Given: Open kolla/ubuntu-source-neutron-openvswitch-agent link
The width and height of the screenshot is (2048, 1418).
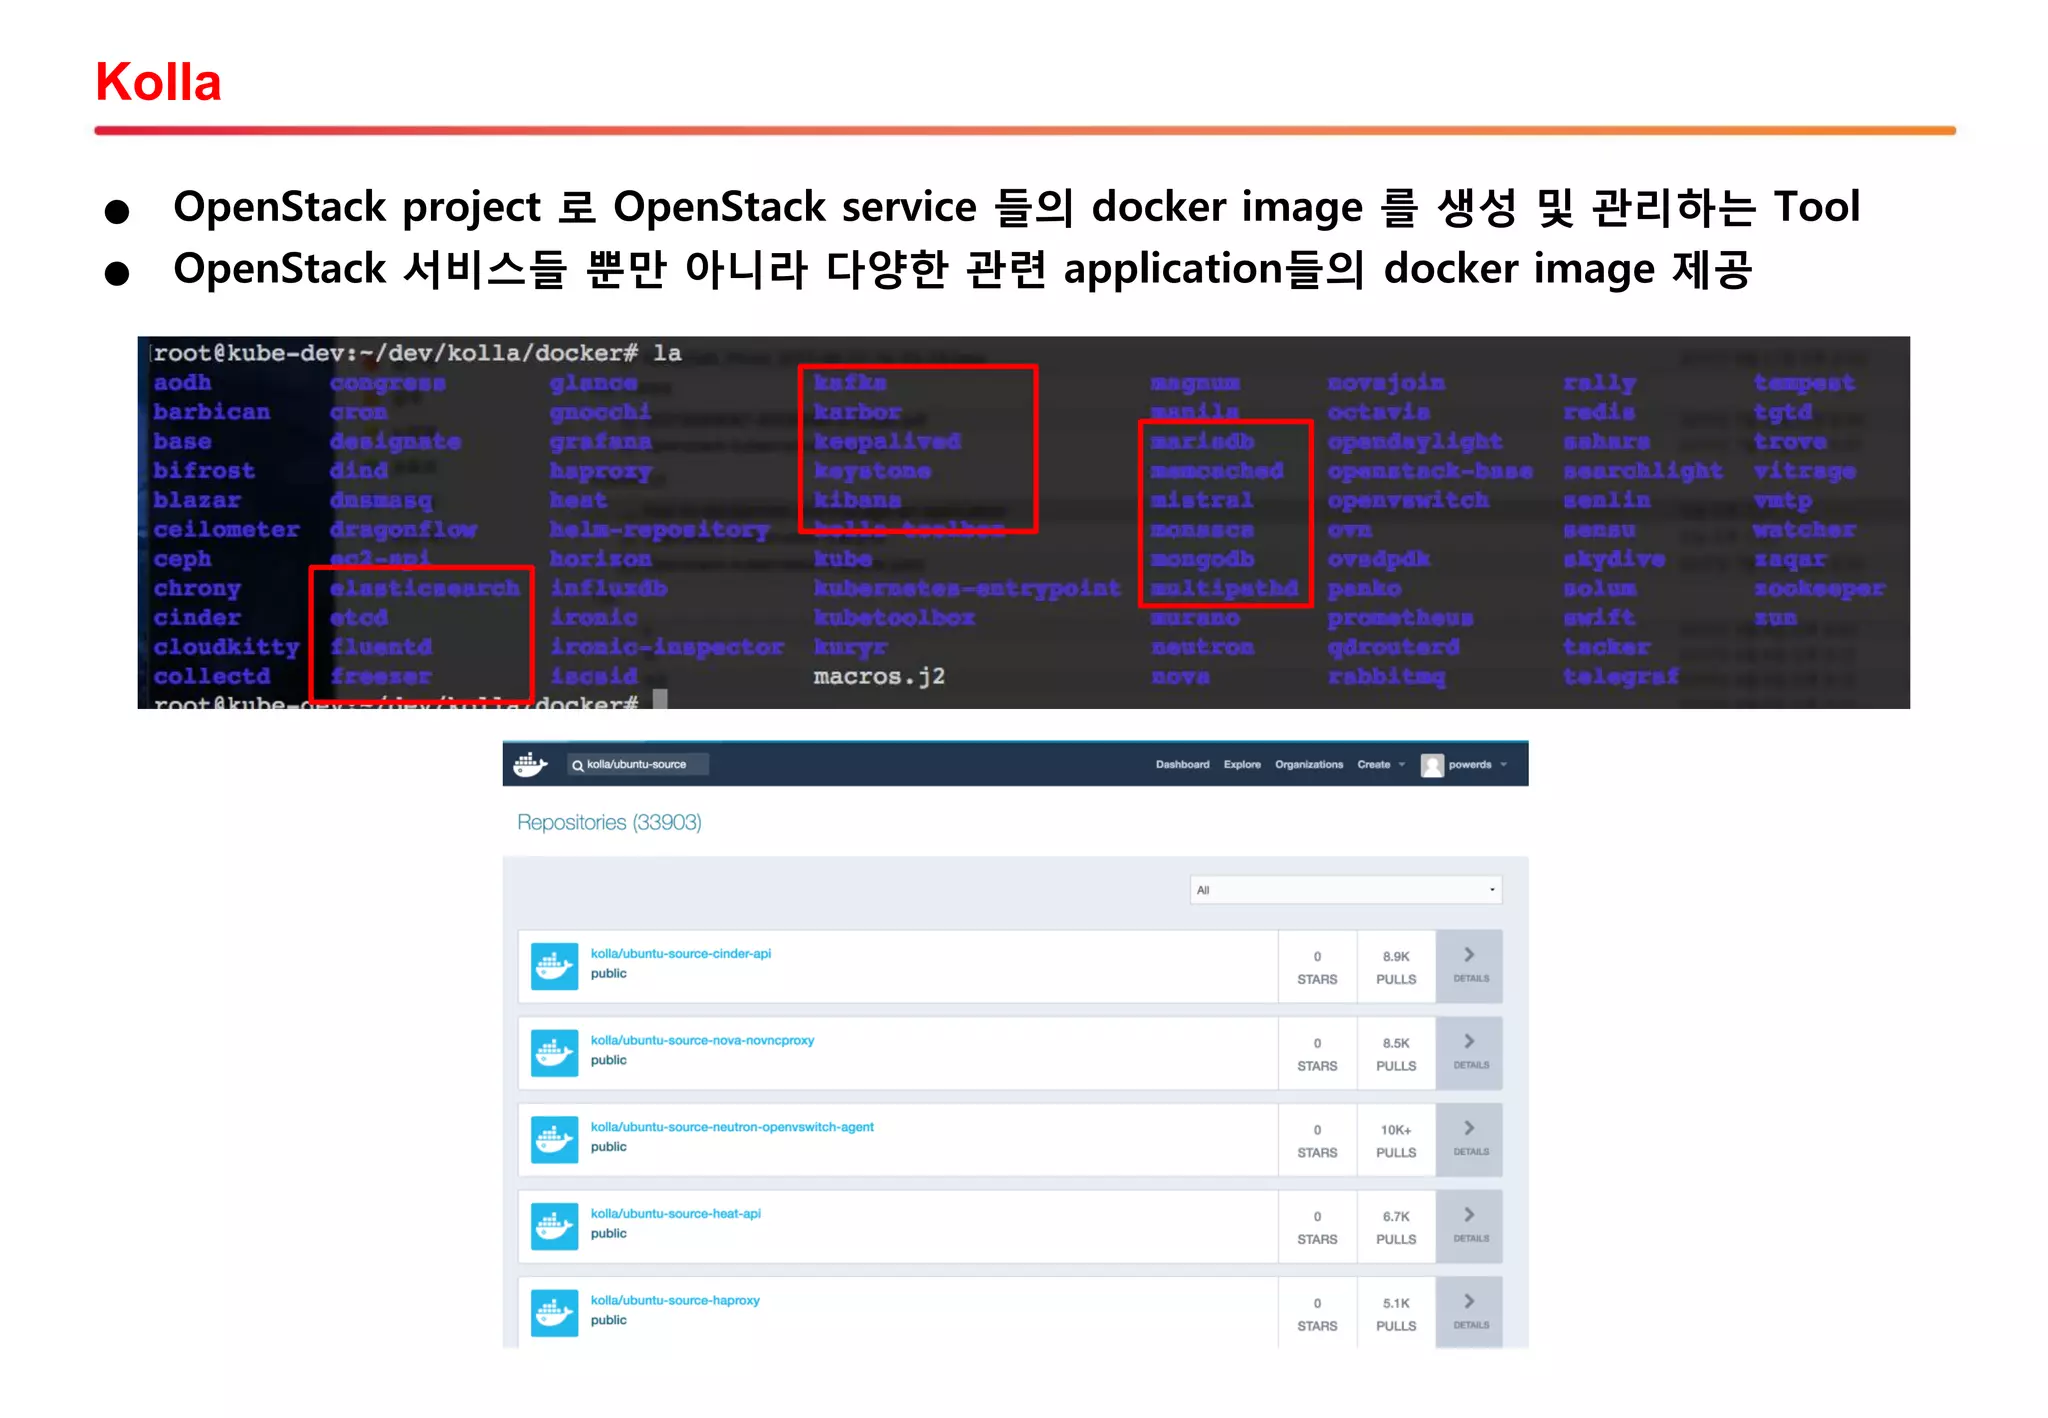Looking at the screenshot, I should (732, 1127).
